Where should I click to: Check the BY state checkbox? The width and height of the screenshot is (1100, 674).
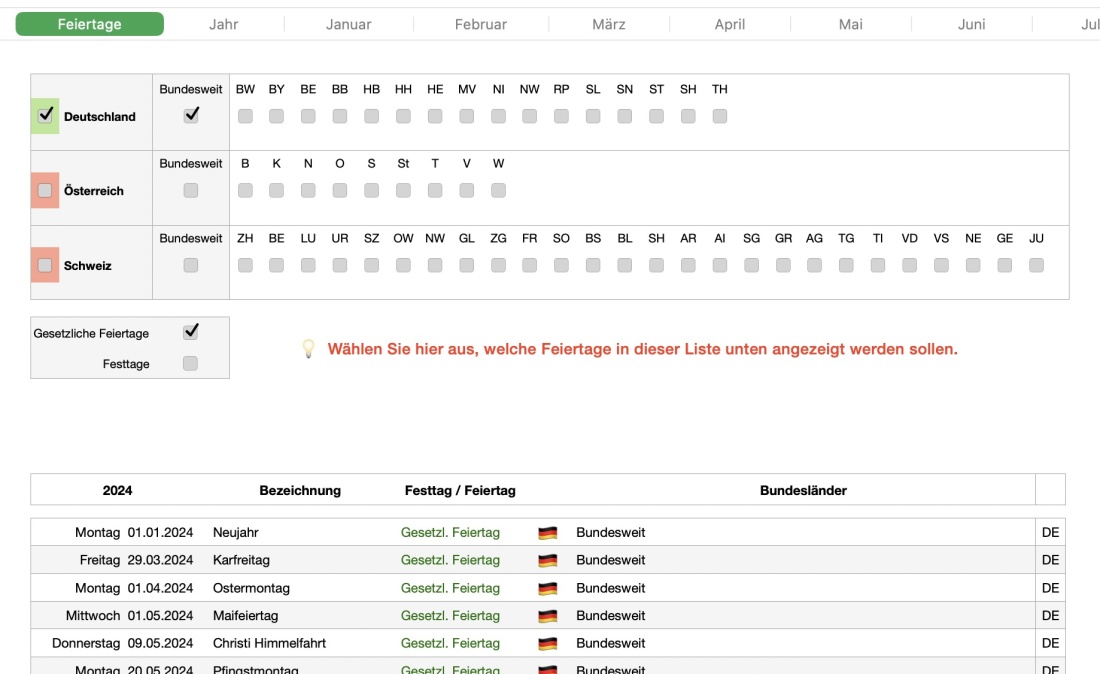pos(275,115)
